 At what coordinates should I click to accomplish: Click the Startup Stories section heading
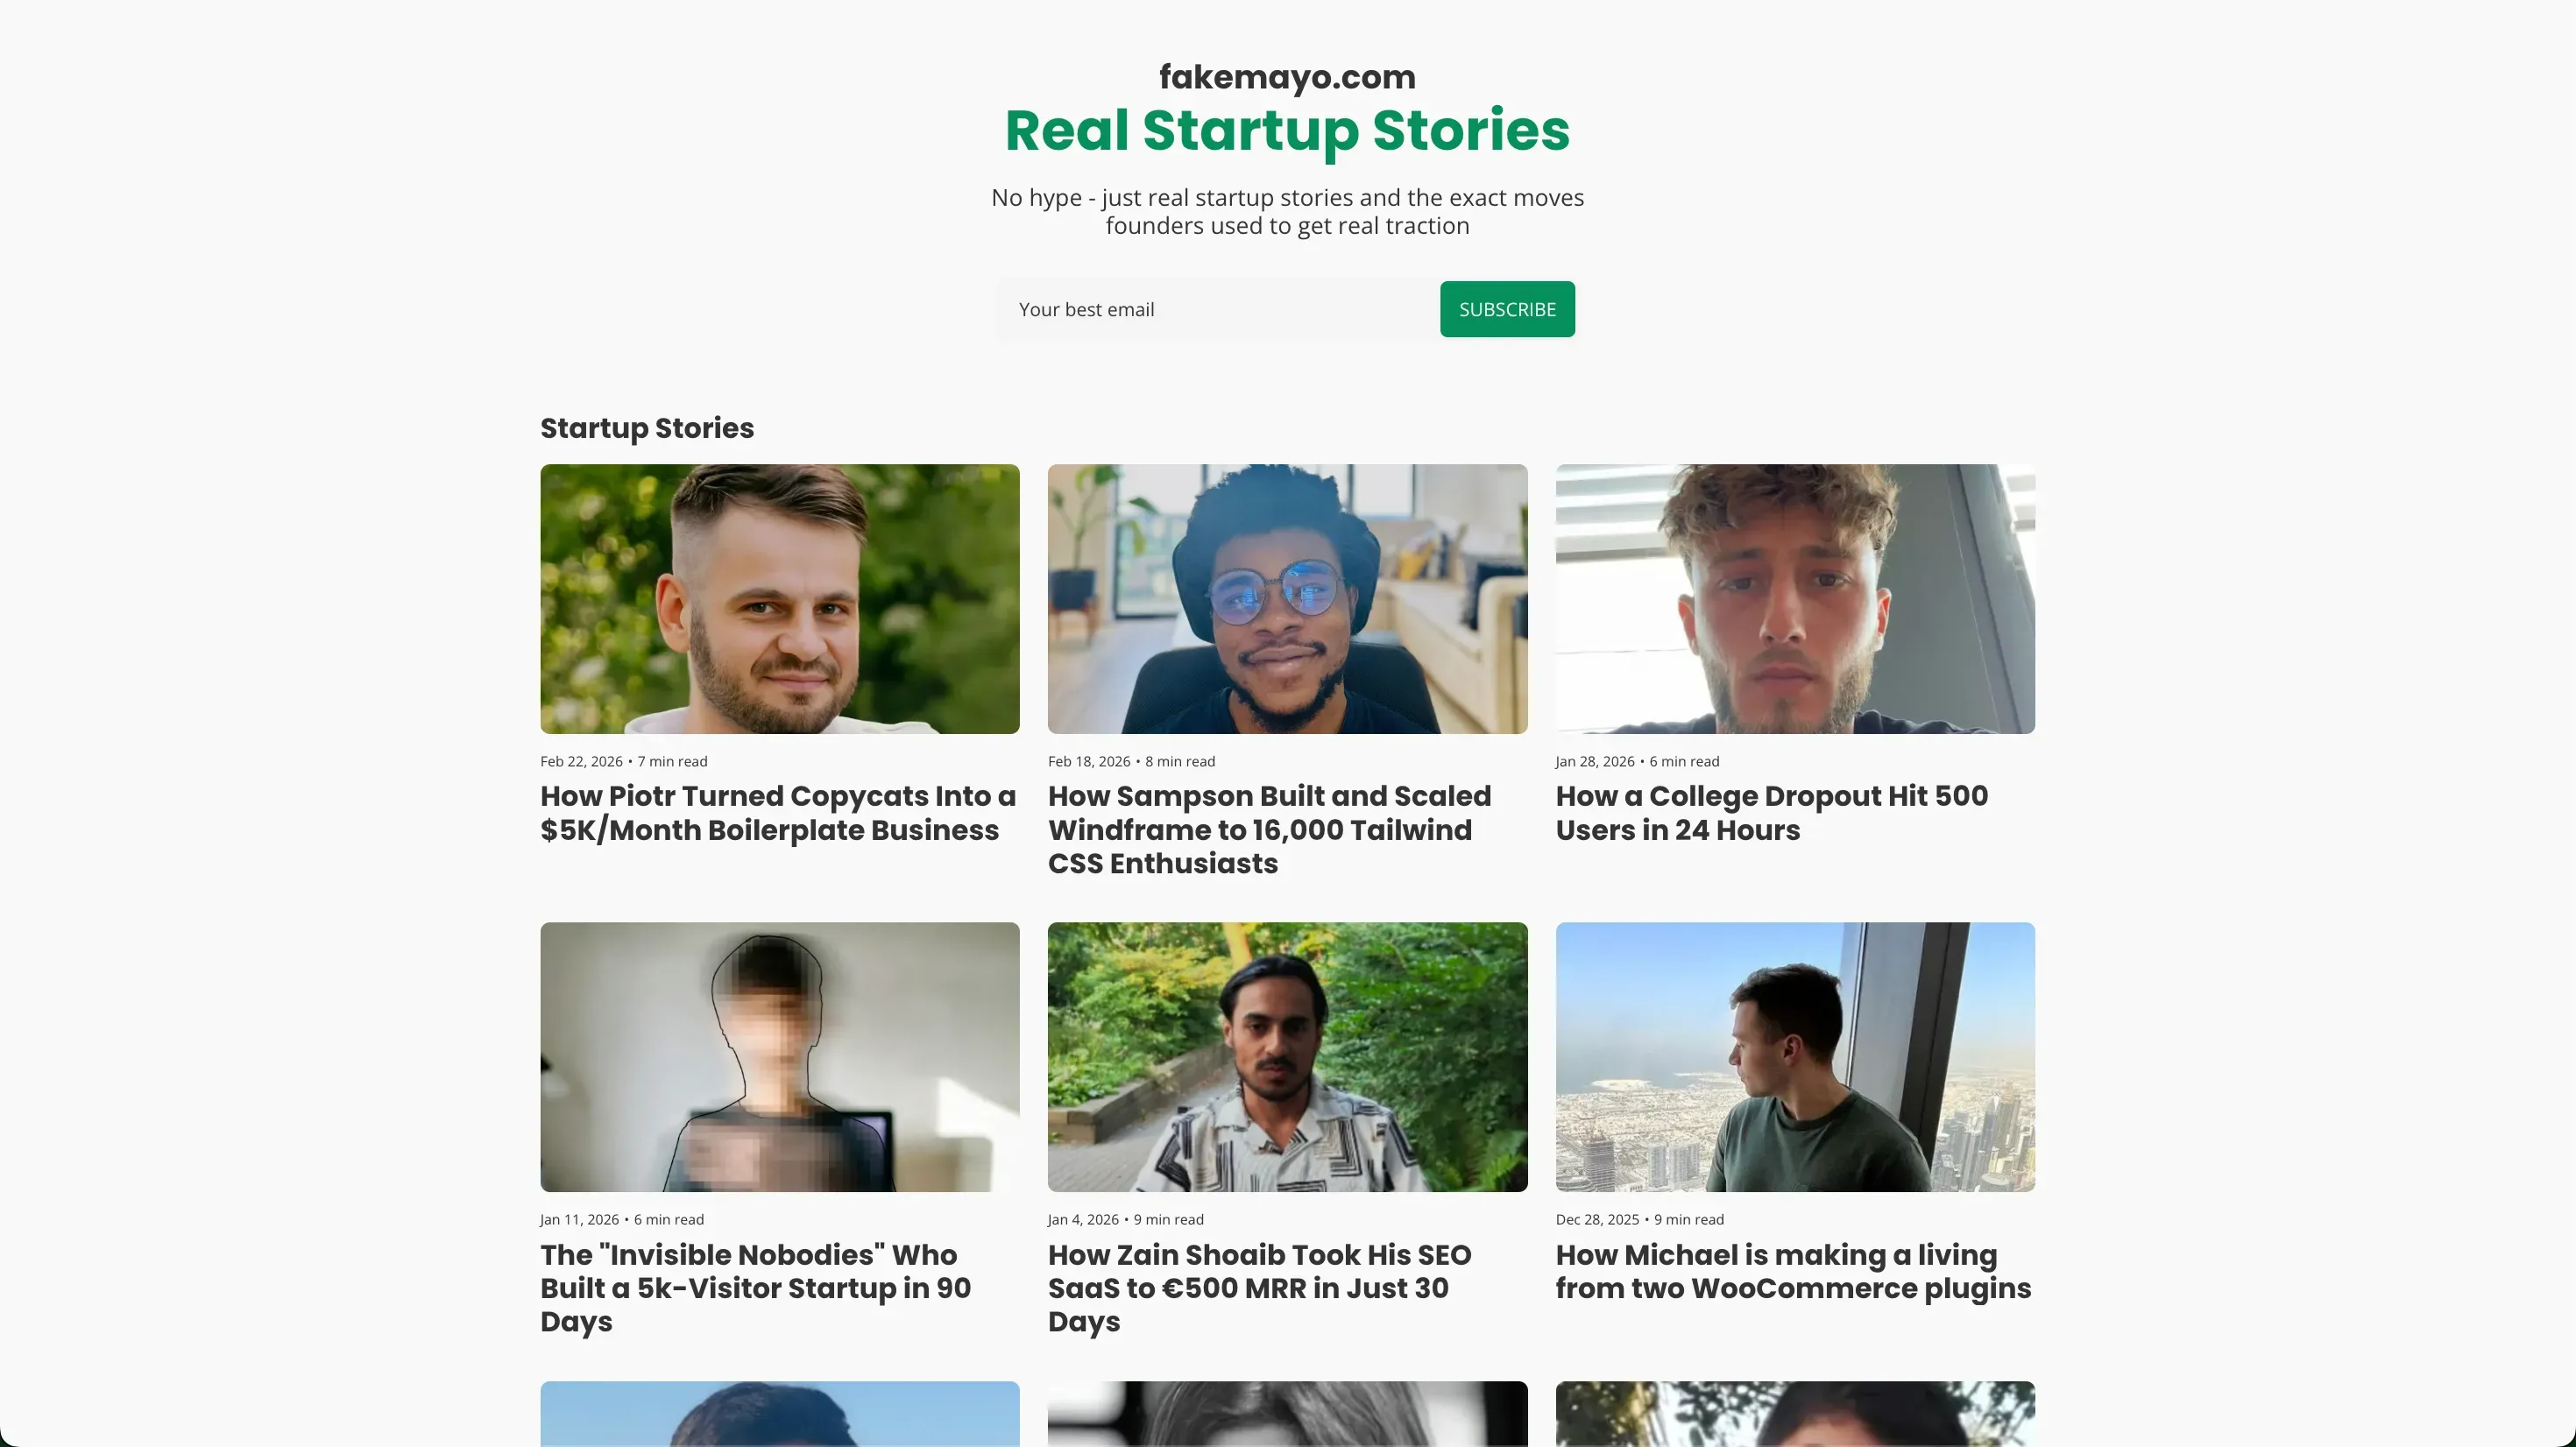click(x=647, y=428)
